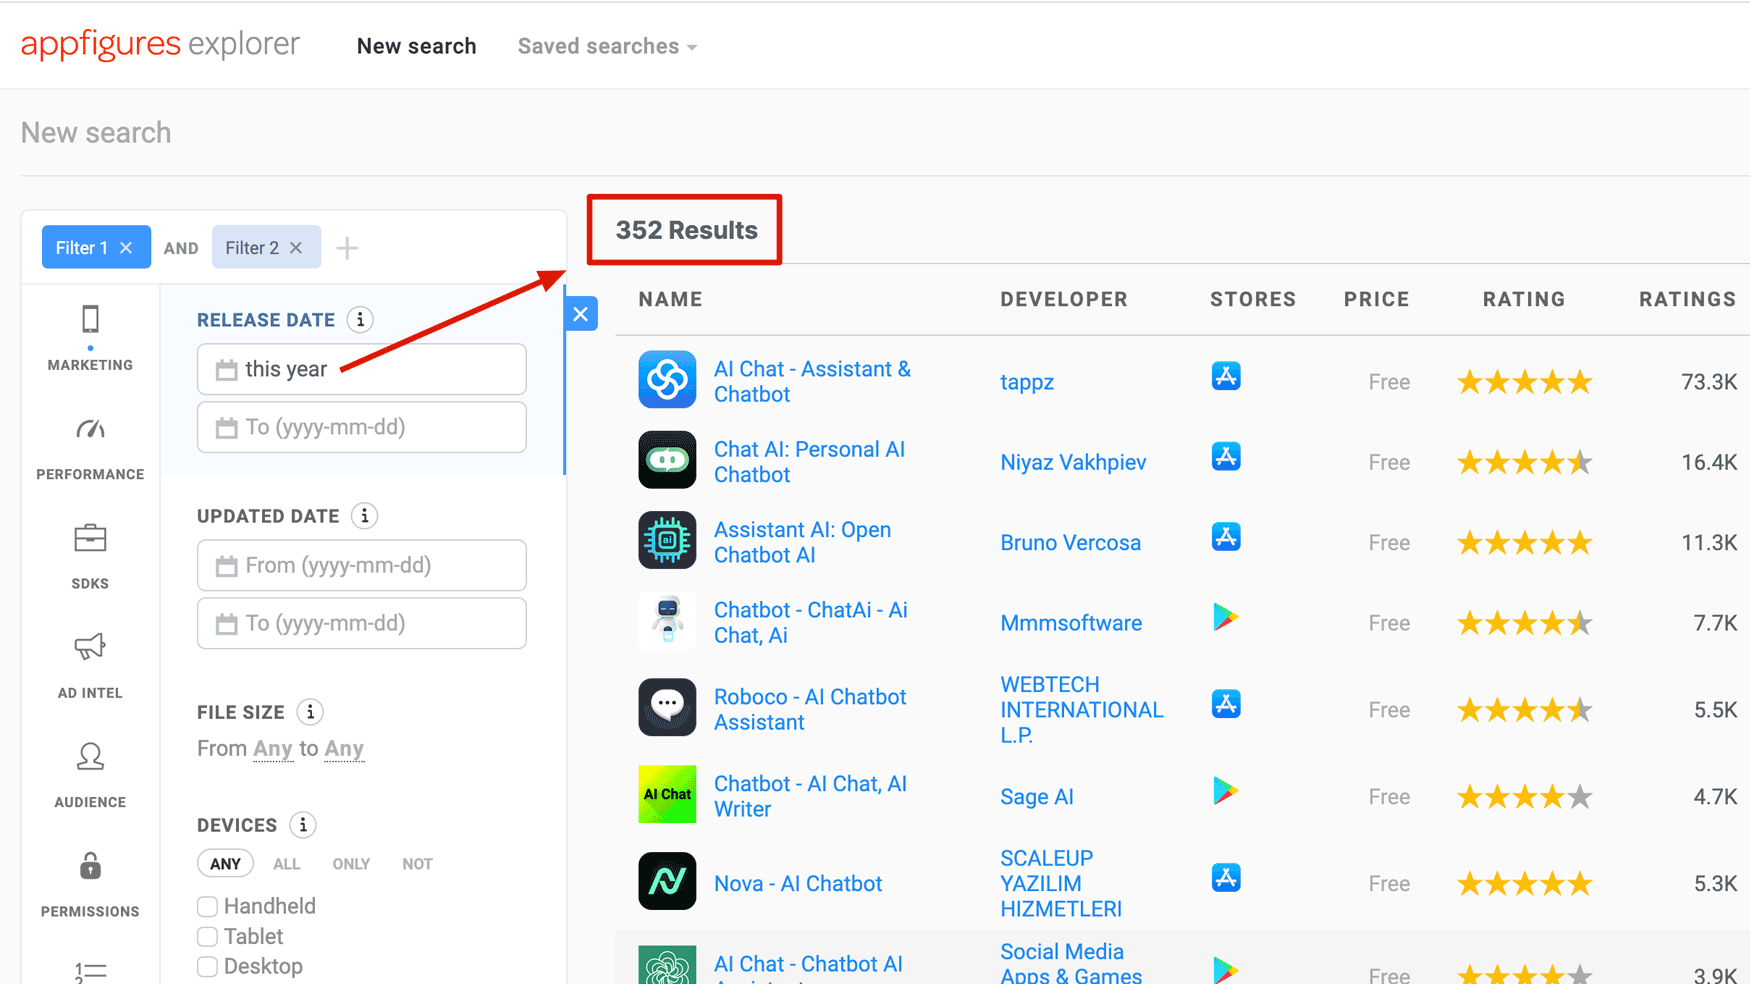Open WEBTECH INTERNATIONAL L.P. developer link
This screenshot has width=1750, height=984.
tap(1081, 710)
